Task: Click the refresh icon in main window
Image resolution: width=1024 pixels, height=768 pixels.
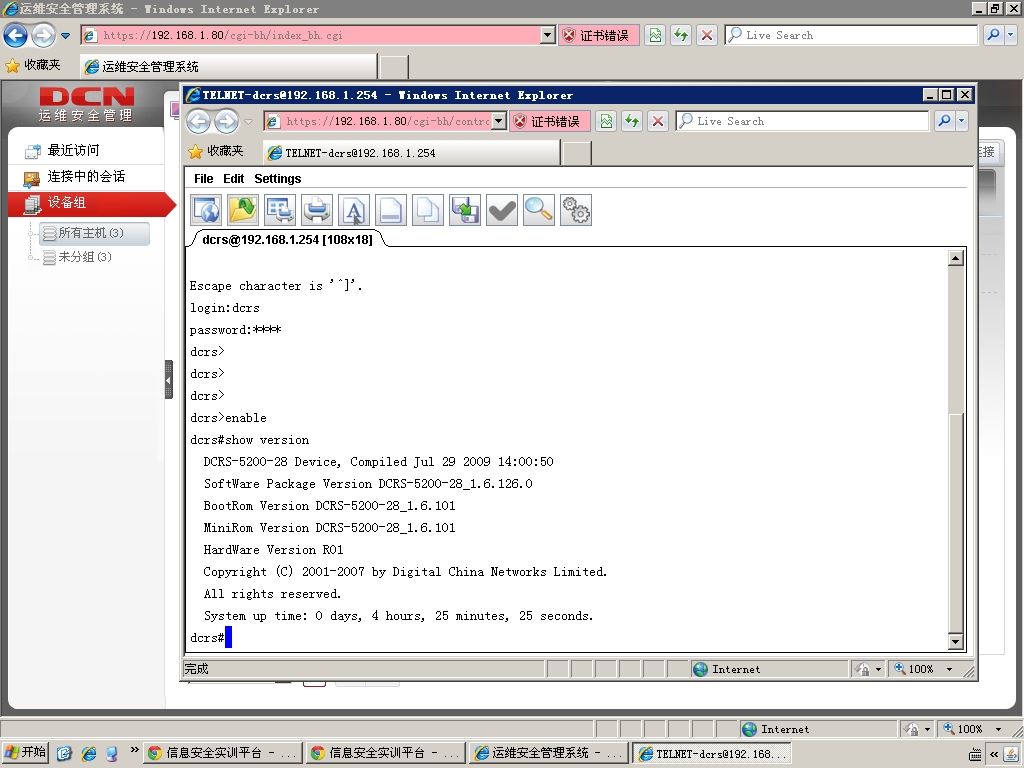Action: click(x=681, y=35)
